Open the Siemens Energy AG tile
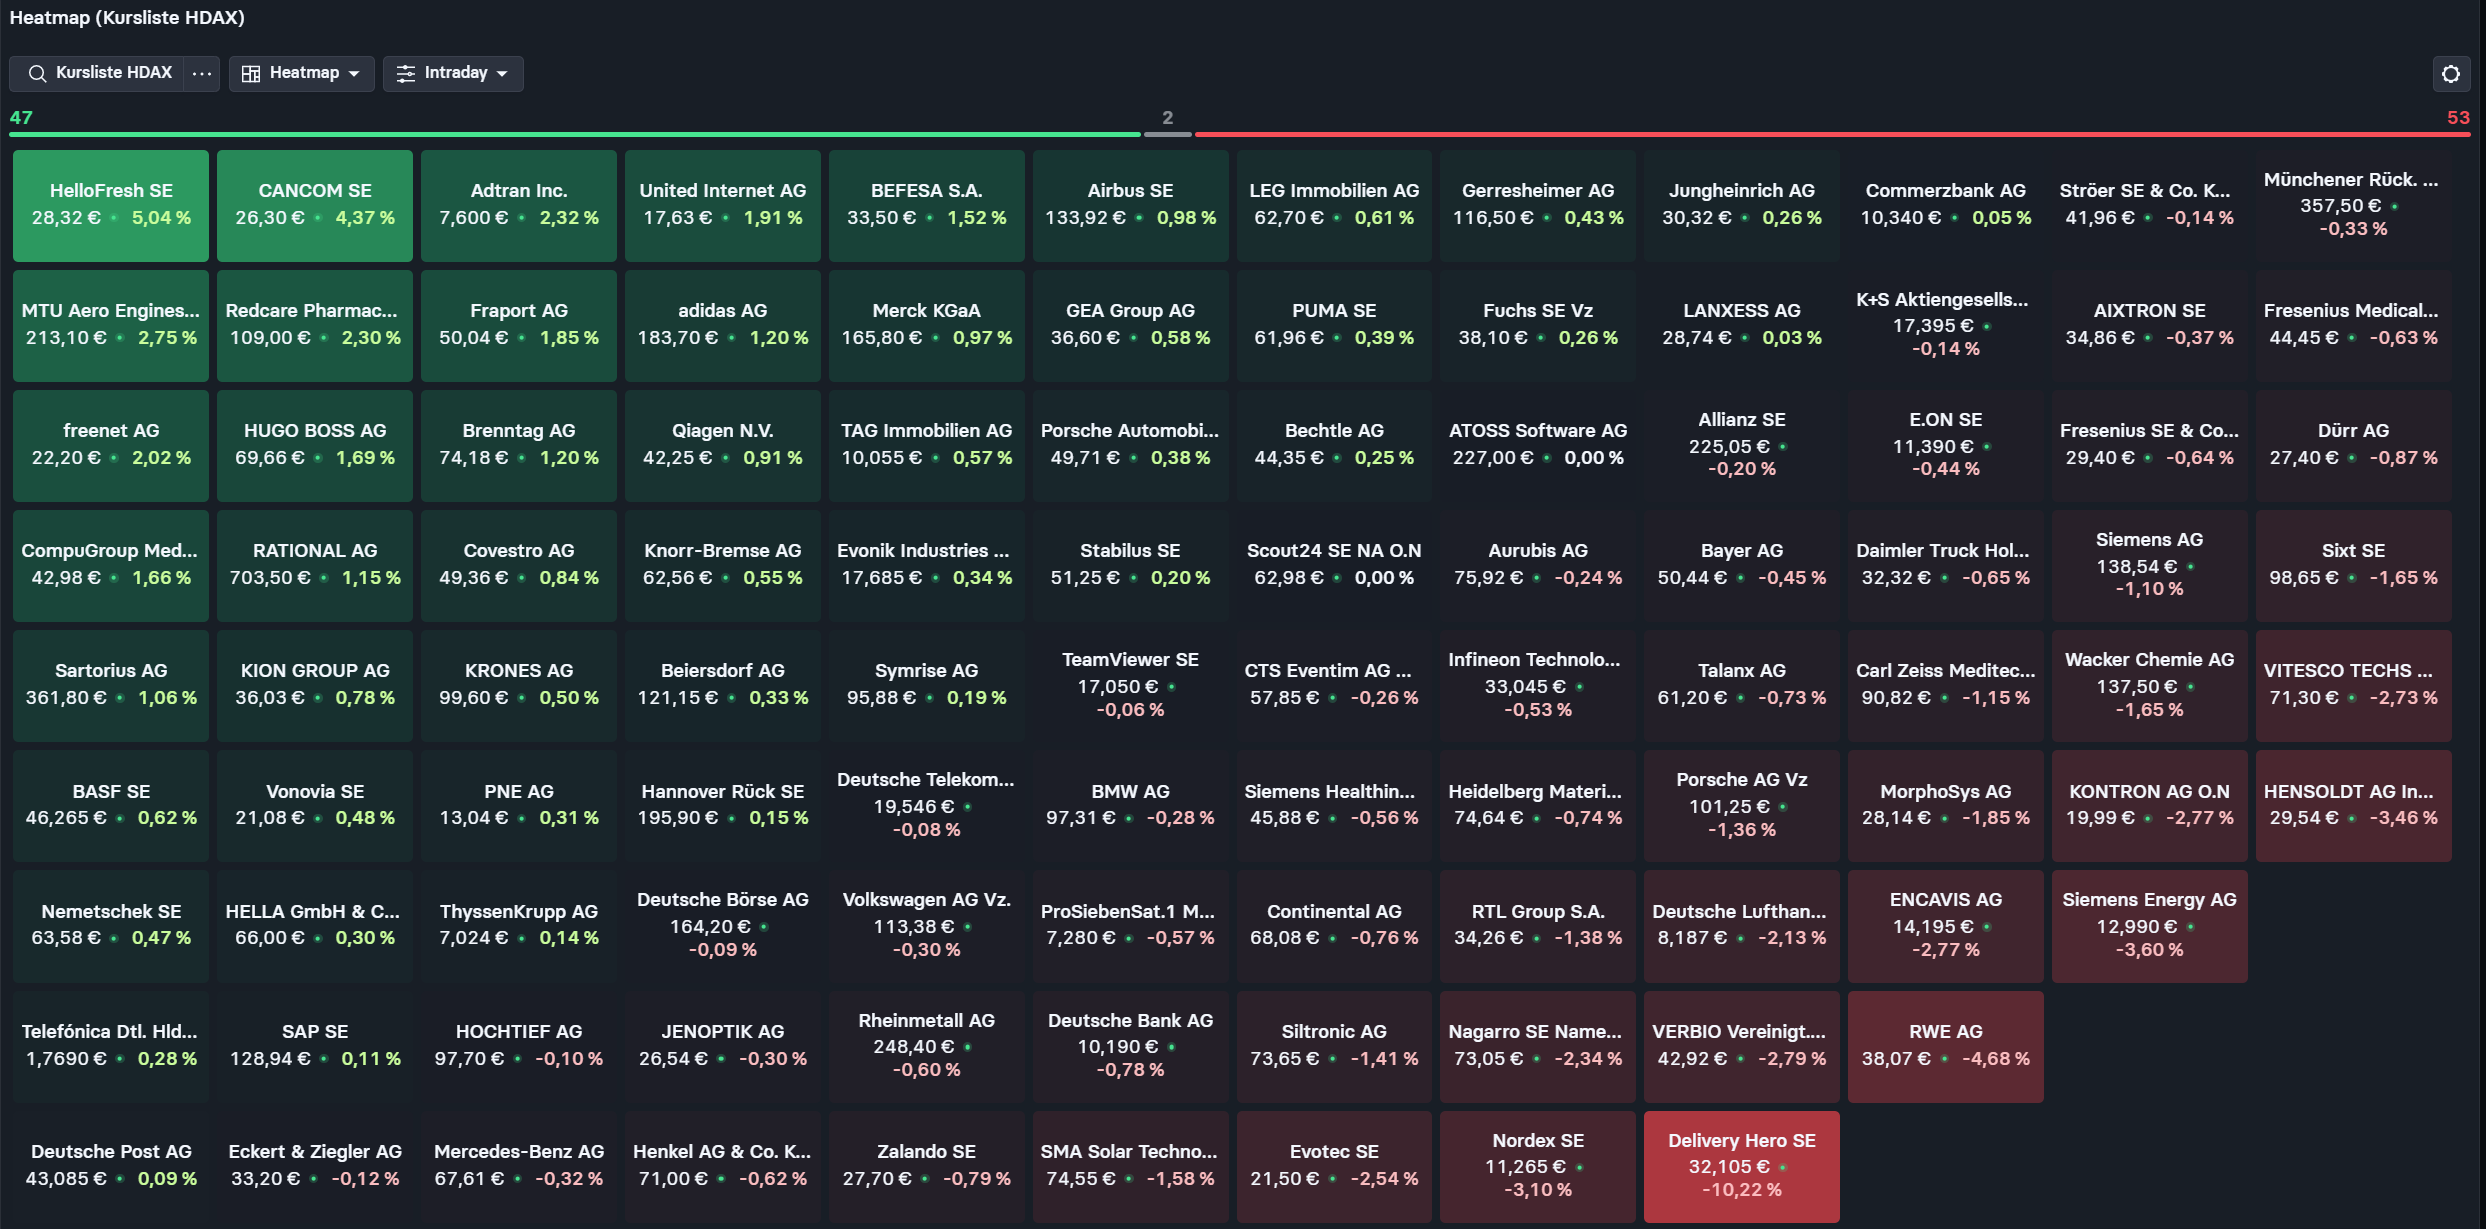Image resolution: width=2486 pixels, height=1229 pixels. click(x=2150, y=926)
